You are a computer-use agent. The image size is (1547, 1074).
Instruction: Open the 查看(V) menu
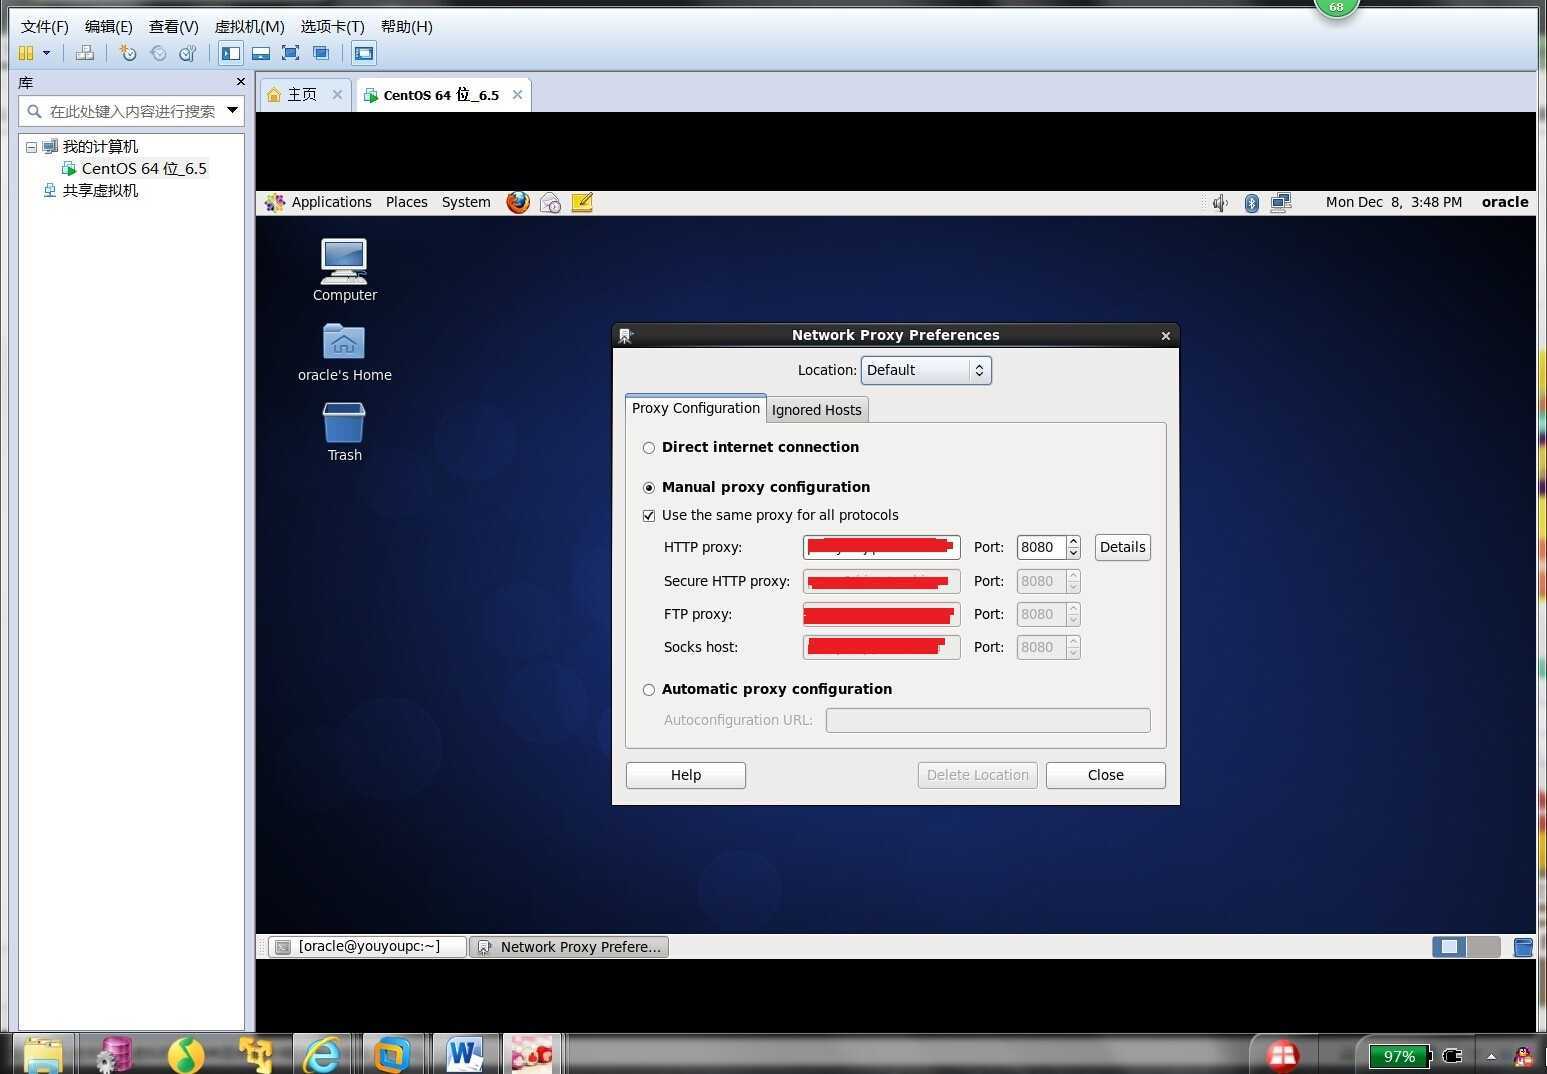pyautogui.click(x=173, y=26)
